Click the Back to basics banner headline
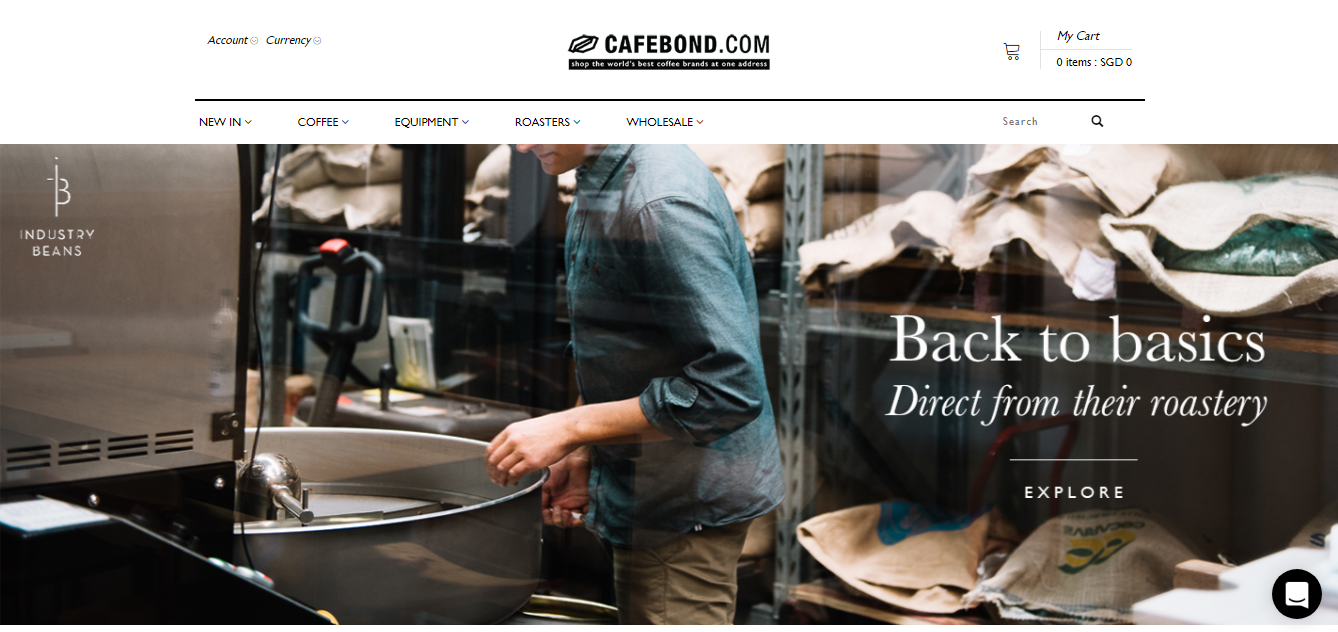The width and height of the screenshot is (1338, 632). (x=1077, y=339)
